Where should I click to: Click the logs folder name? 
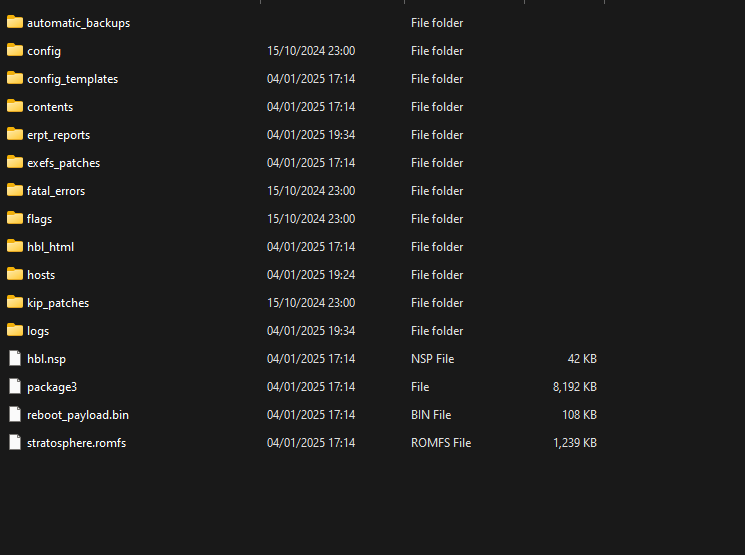pos(38,331)
